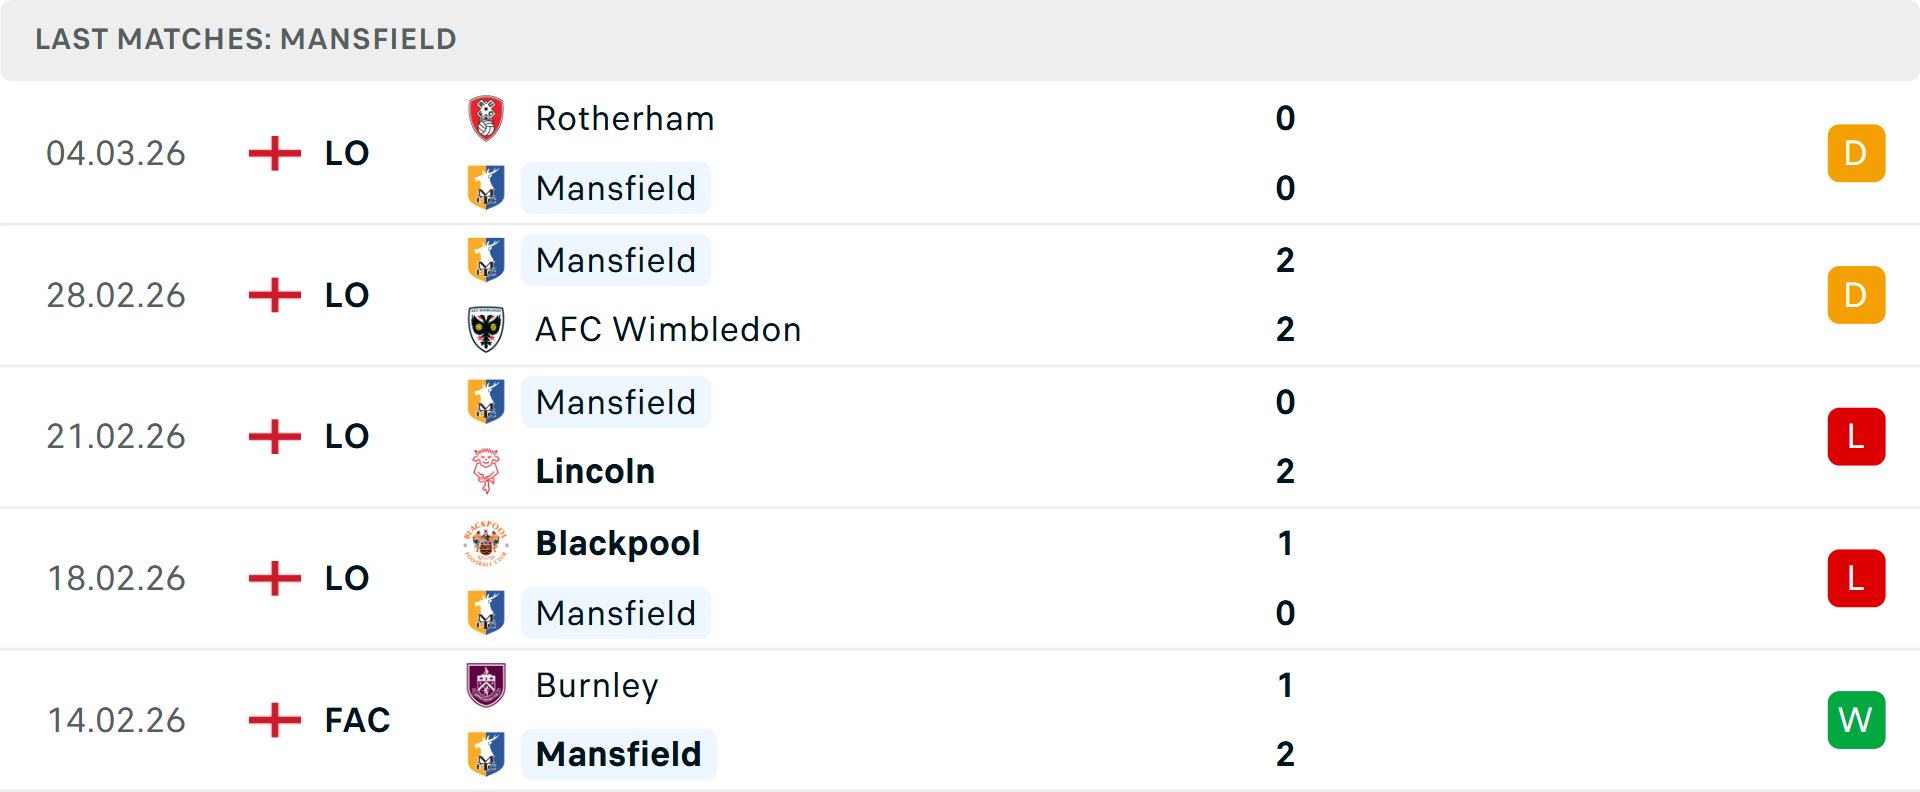Click the Blackpool club badge

point(487,543)
